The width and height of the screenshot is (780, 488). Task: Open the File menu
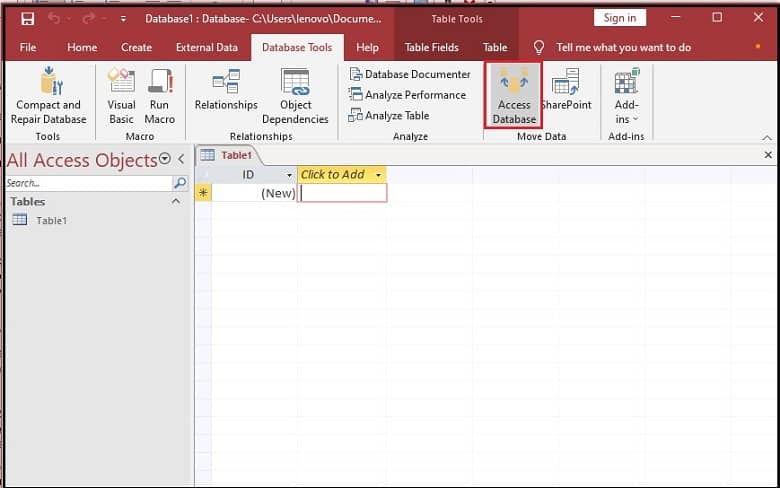(x=28, y=47)
